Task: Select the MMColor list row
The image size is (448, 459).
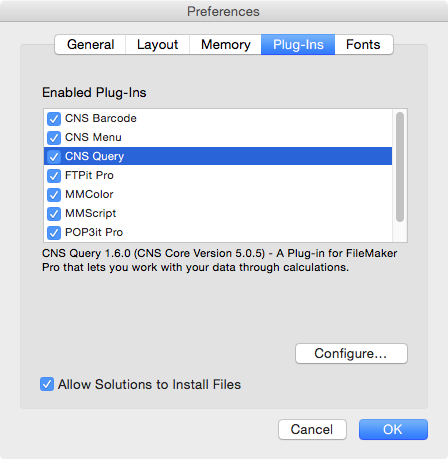Action: 218,194
